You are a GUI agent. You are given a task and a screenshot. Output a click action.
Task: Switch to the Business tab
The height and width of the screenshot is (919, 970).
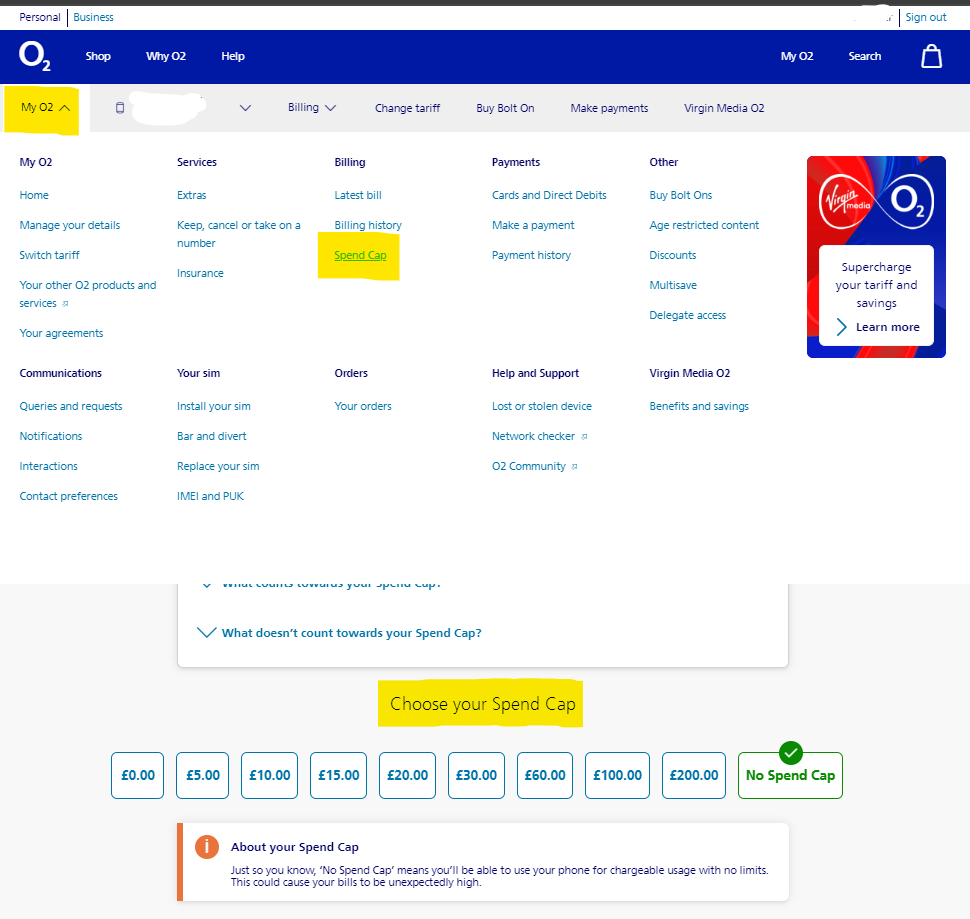pyautogui.click(x=93, y=17)
